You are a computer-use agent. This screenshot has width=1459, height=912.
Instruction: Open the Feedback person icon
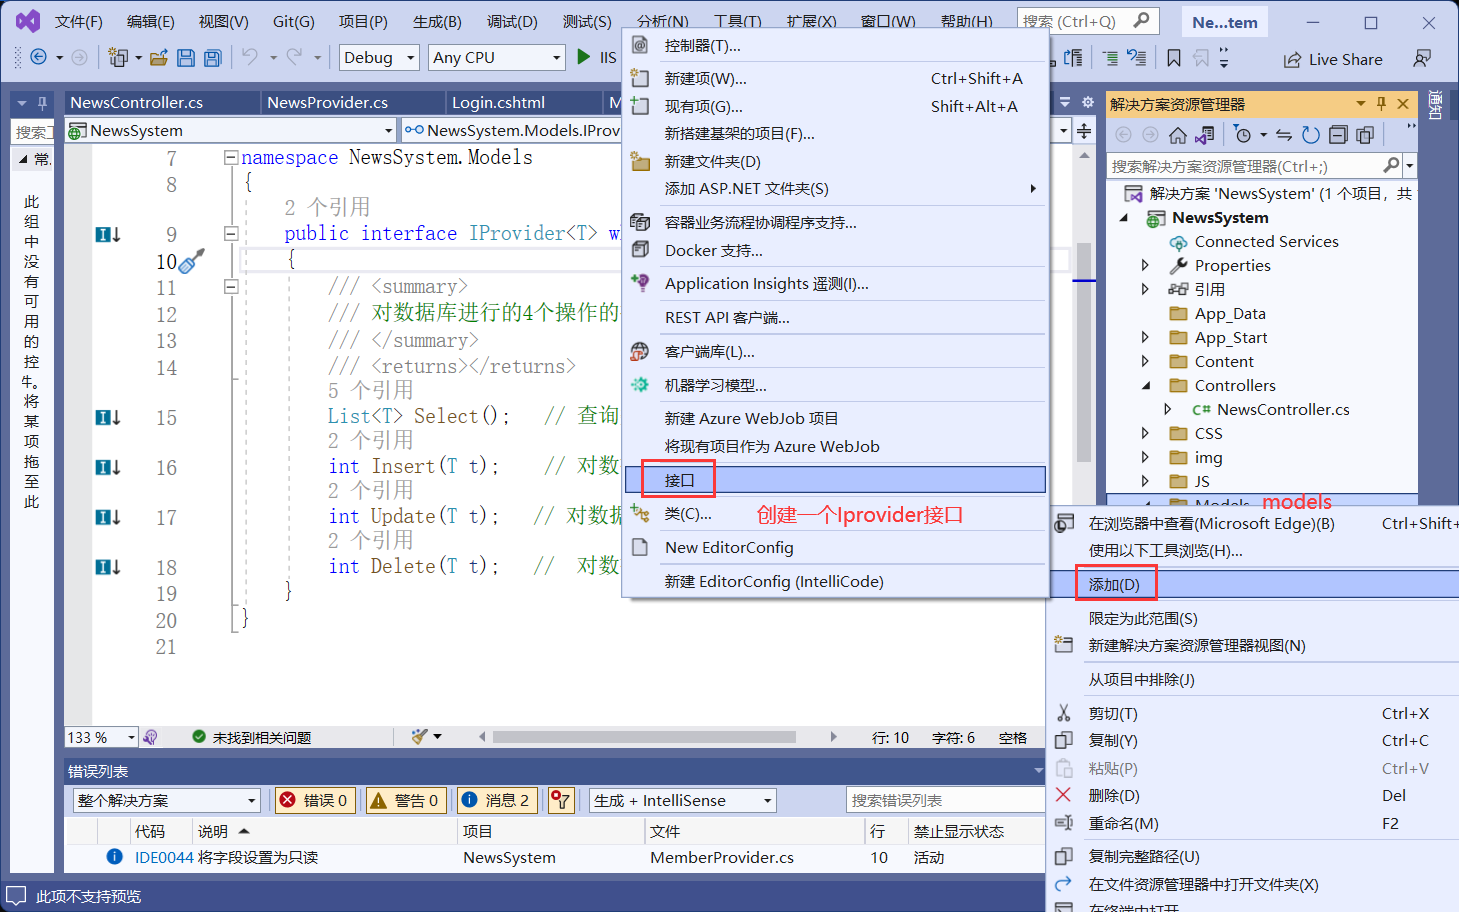1422,59
